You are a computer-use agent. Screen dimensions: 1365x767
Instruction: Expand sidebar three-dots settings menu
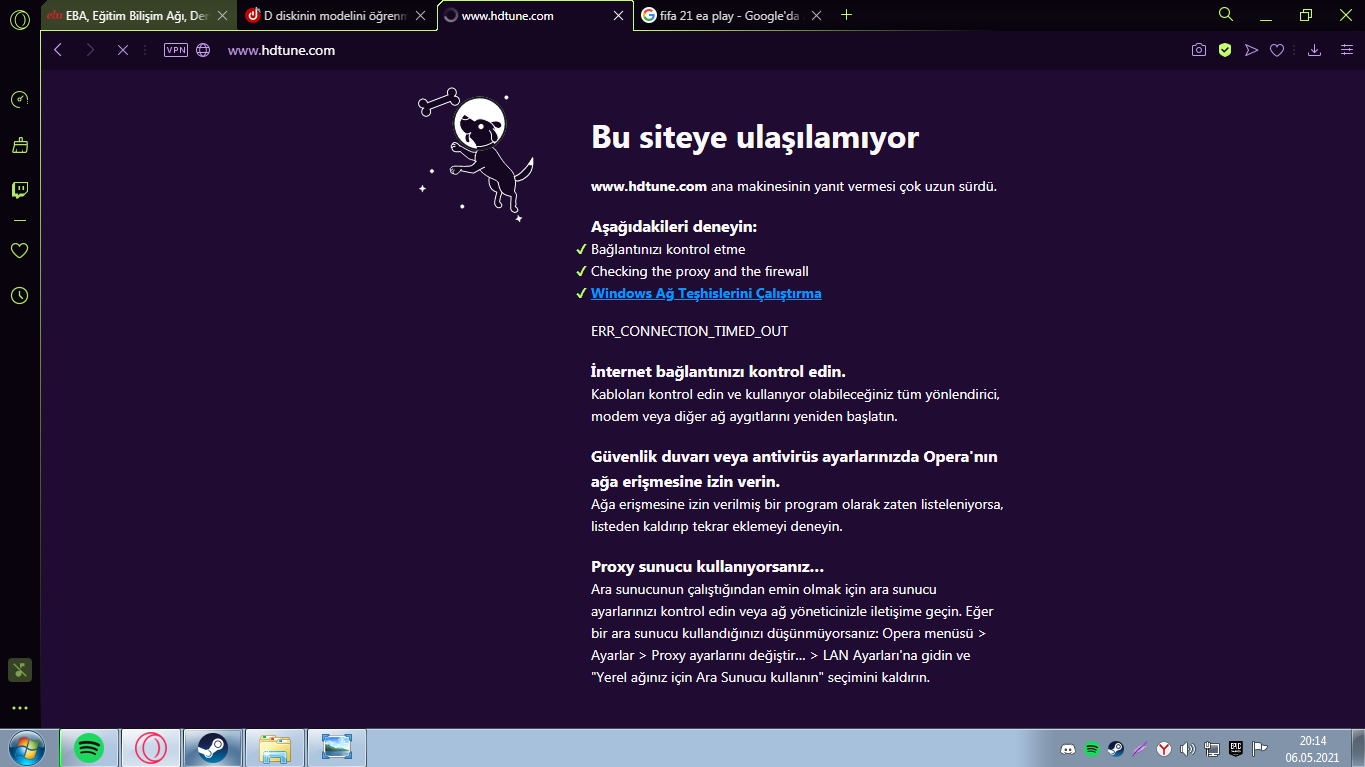19,708
